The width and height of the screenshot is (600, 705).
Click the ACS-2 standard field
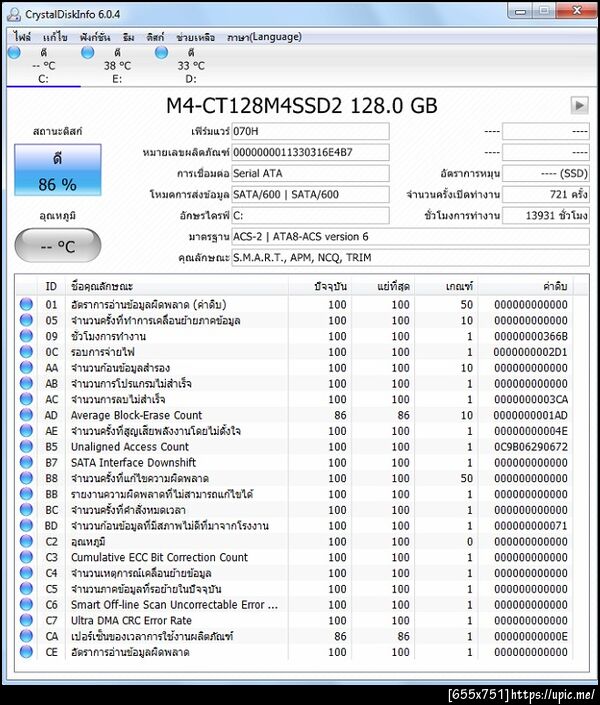click(410, 237)
